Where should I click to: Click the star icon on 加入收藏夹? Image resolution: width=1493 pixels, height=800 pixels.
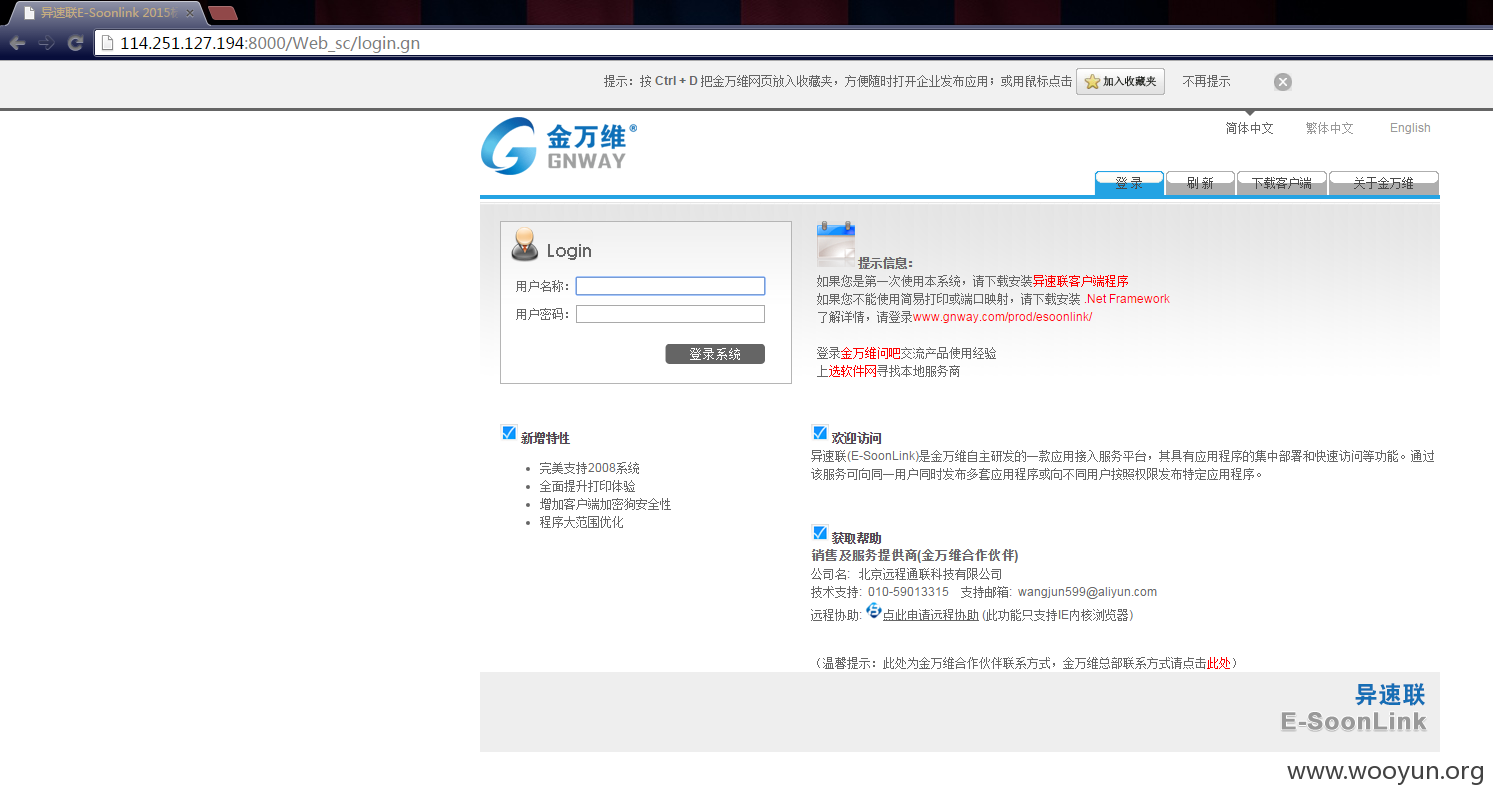(1092, 82)
